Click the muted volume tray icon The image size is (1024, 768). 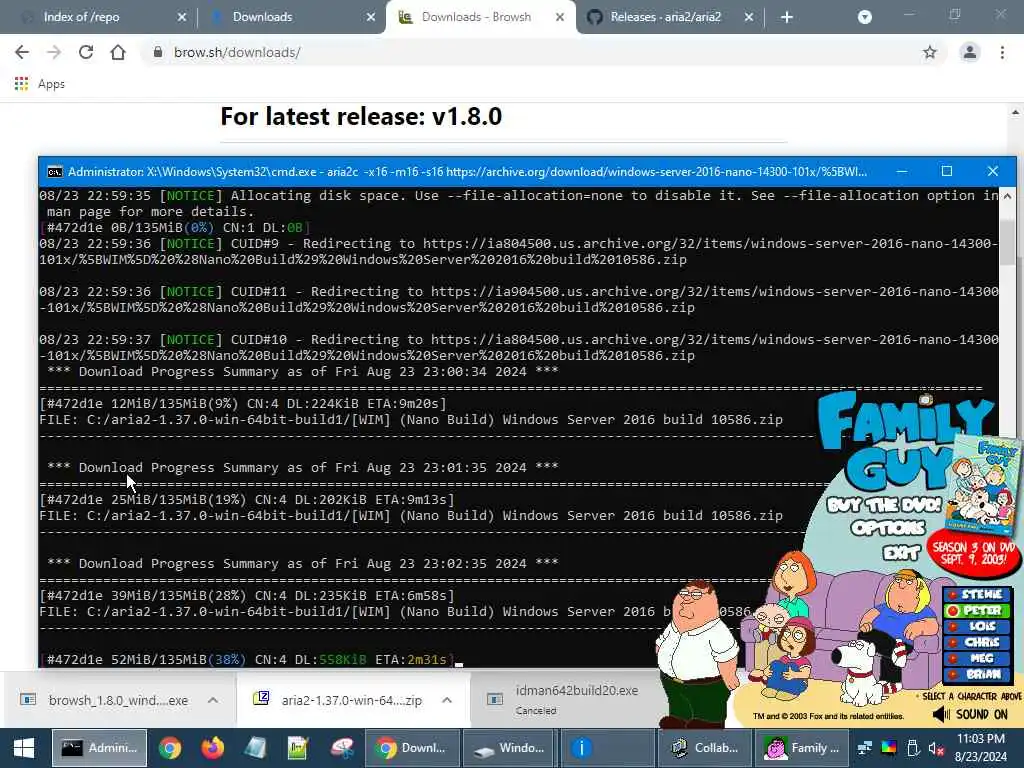click(936, 748)
